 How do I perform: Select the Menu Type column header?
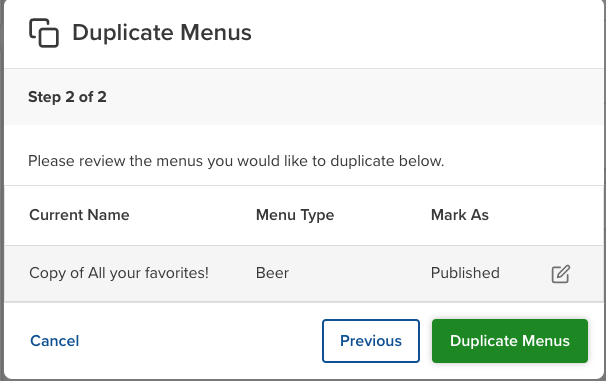pos(295,215)
